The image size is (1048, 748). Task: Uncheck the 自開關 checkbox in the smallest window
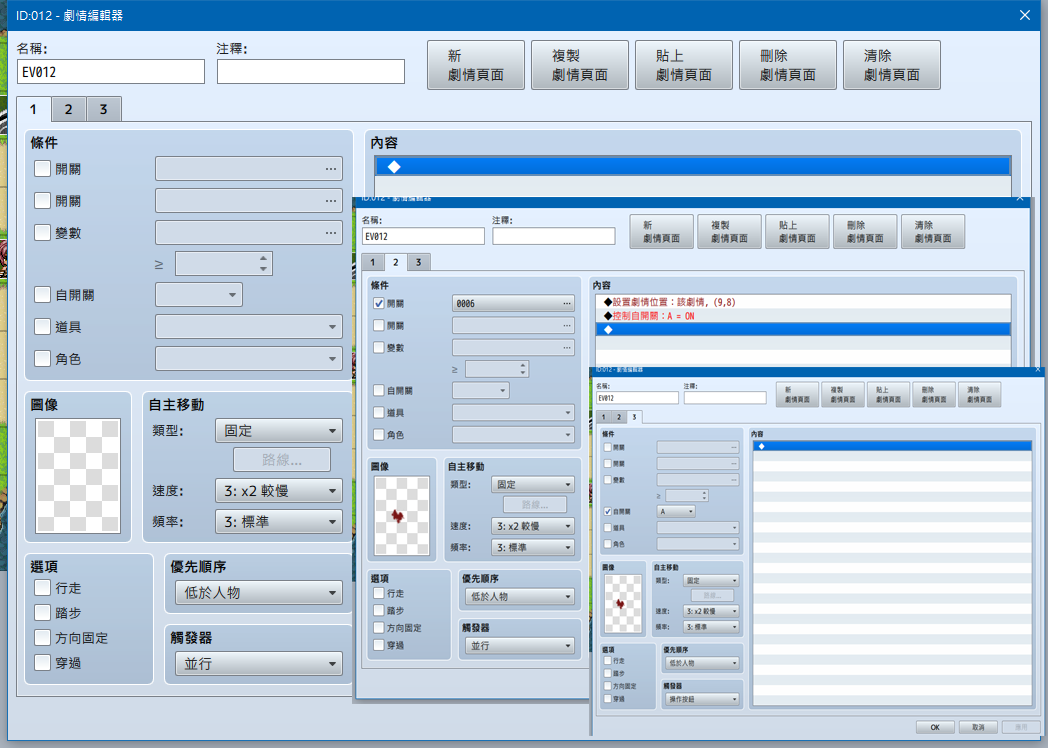[x=608, y=511]
